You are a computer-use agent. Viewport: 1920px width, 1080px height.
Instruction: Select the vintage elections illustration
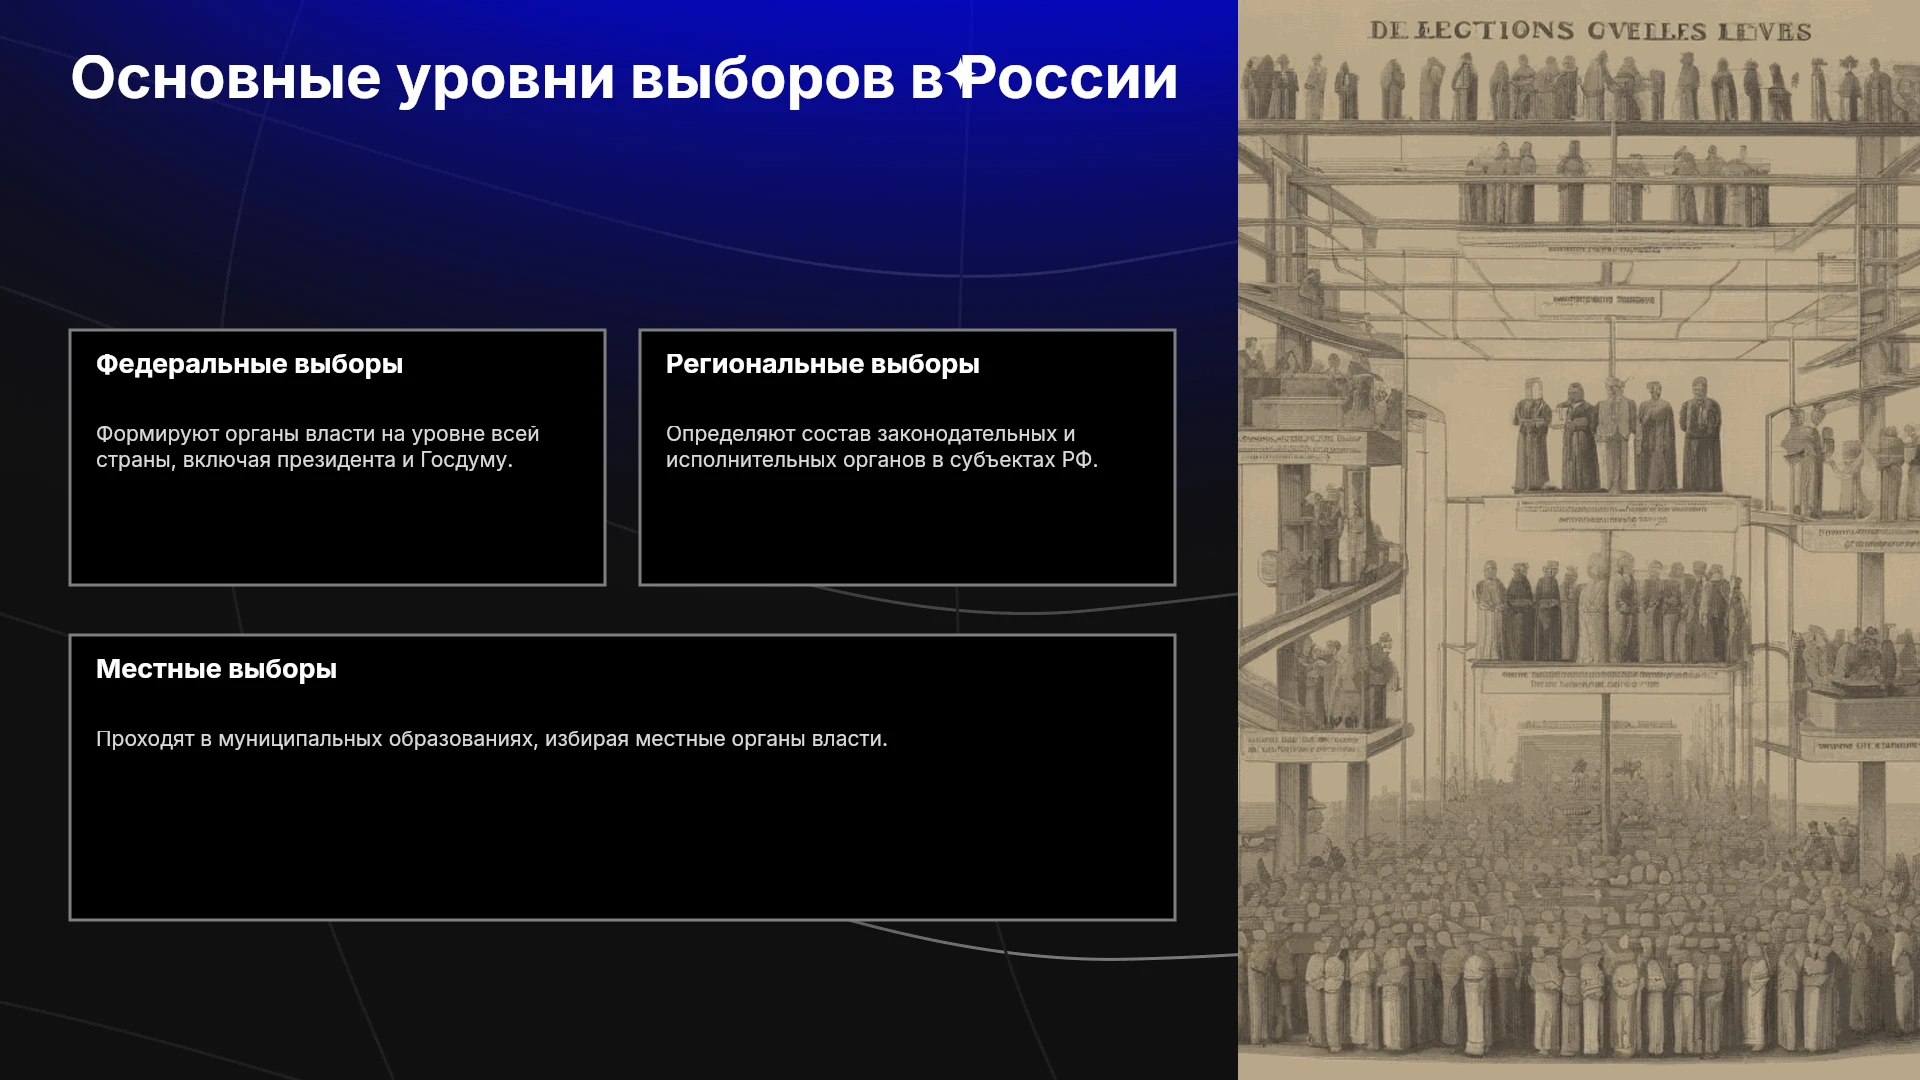pos(1579,540)
